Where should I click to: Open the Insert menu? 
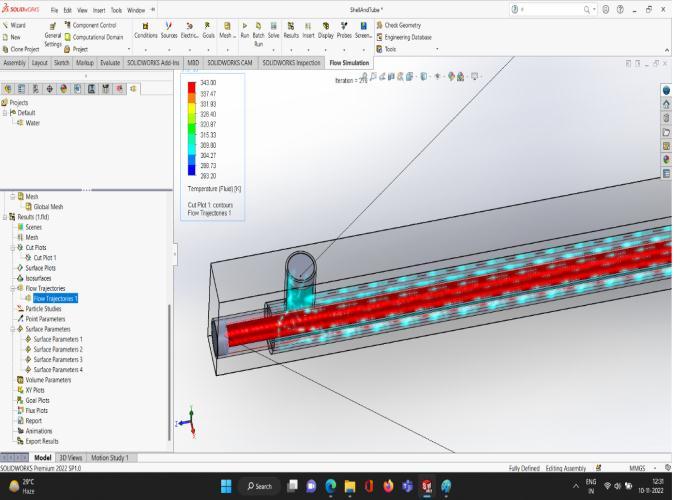[99, 10]
